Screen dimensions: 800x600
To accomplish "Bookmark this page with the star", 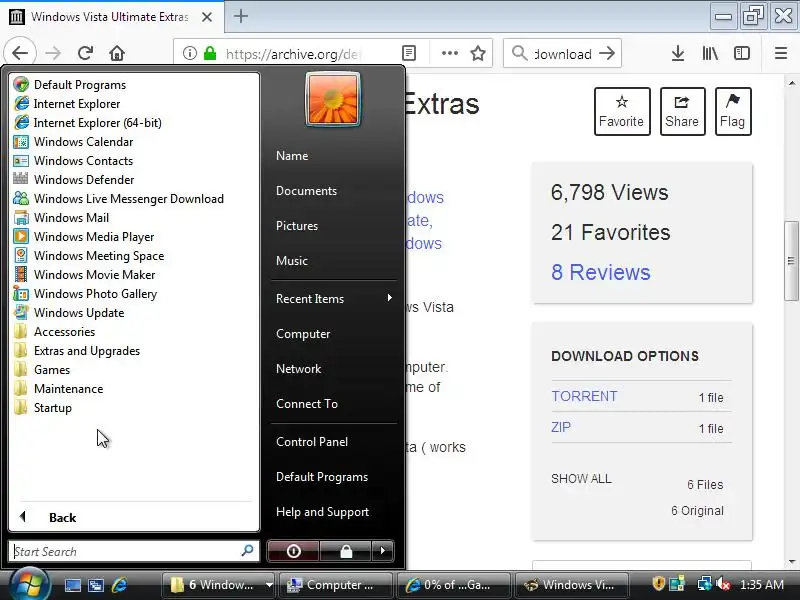I will (478, 53).
